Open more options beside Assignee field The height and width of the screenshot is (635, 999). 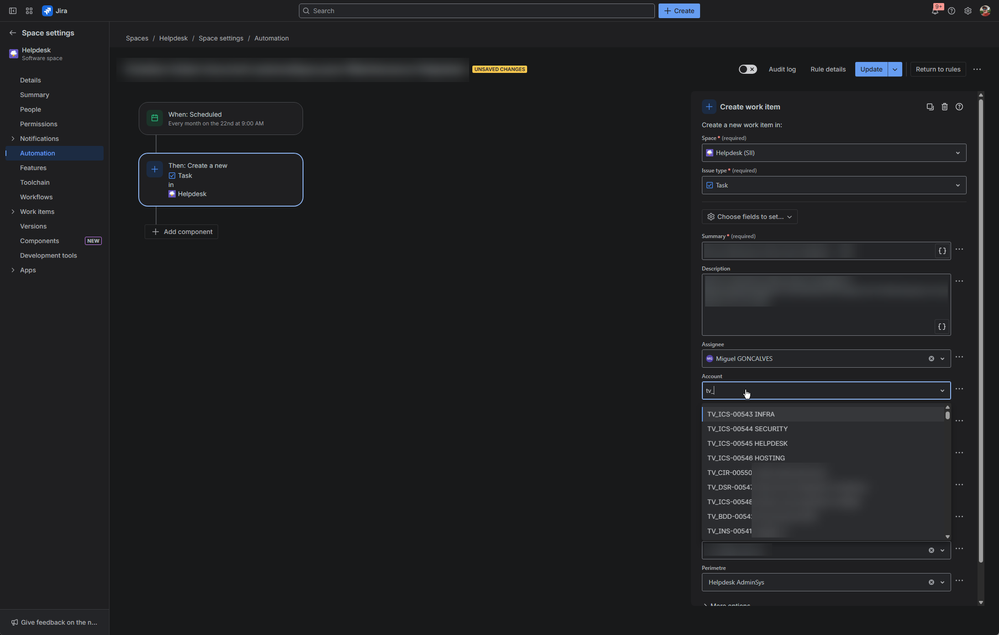coord(959,357)
